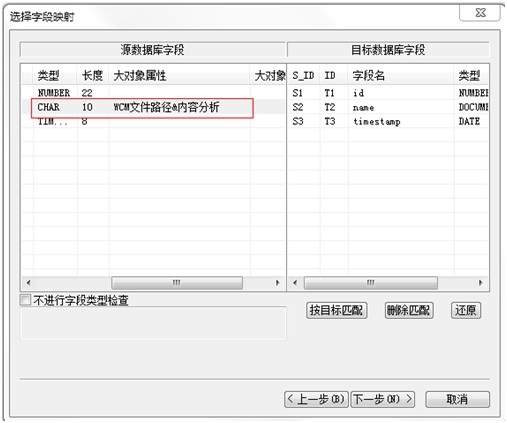Select the NUMBER source field row
The height and width of the screenshot is (423, 507).
click(x=153, y=93)
